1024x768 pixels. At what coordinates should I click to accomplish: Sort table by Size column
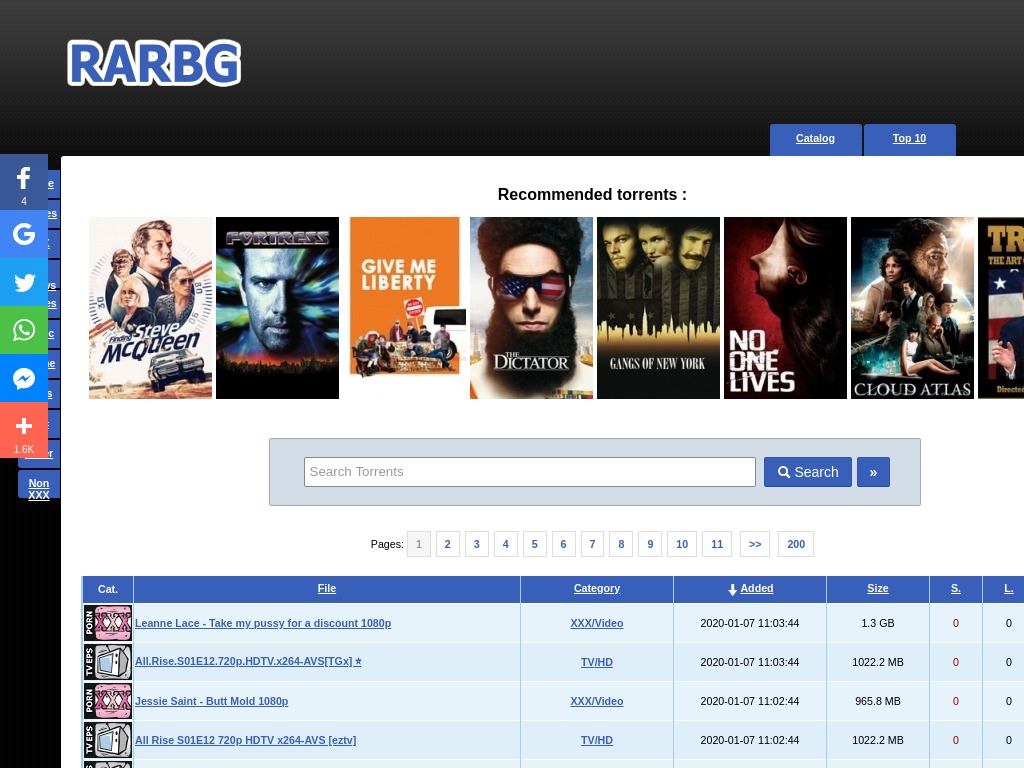click(x=878, y=588)
